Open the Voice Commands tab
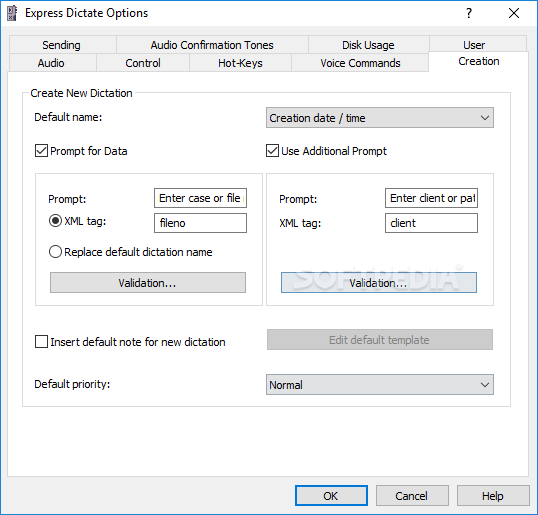This screenshot has height=515, width=538. 360,63
